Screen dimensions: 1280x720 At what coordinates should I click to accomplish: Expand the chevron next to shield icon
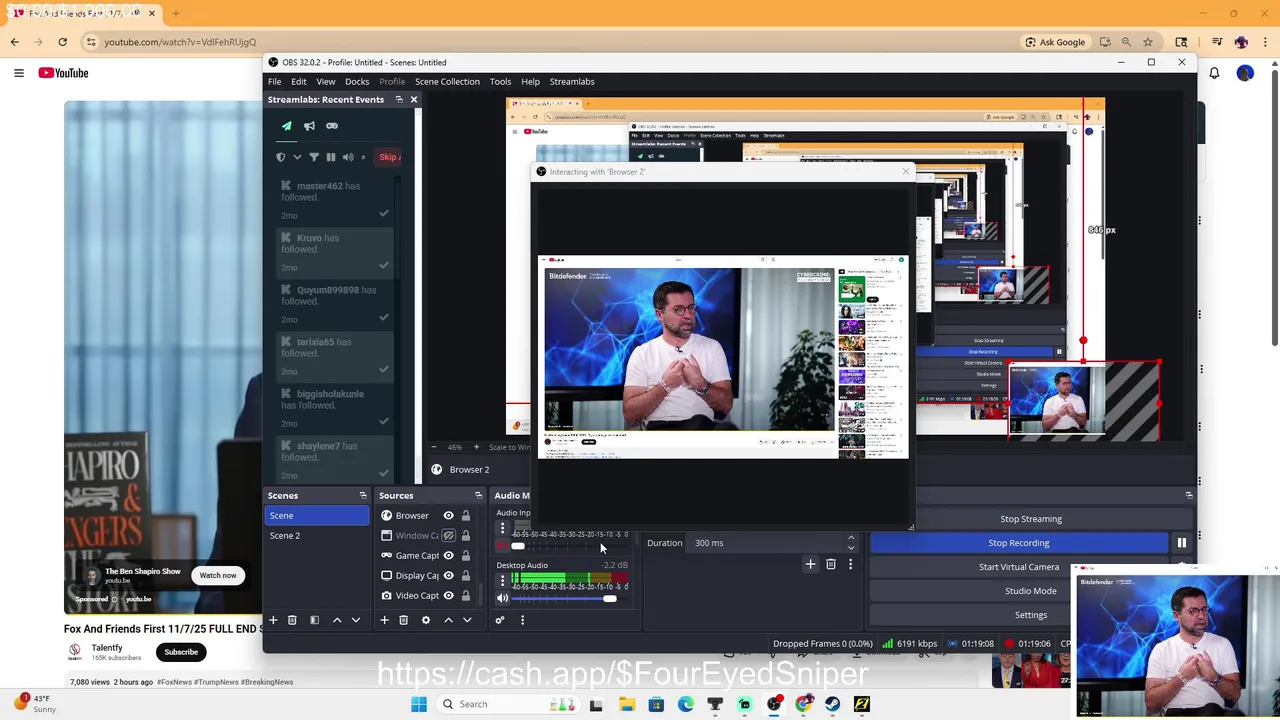point(297,157)
